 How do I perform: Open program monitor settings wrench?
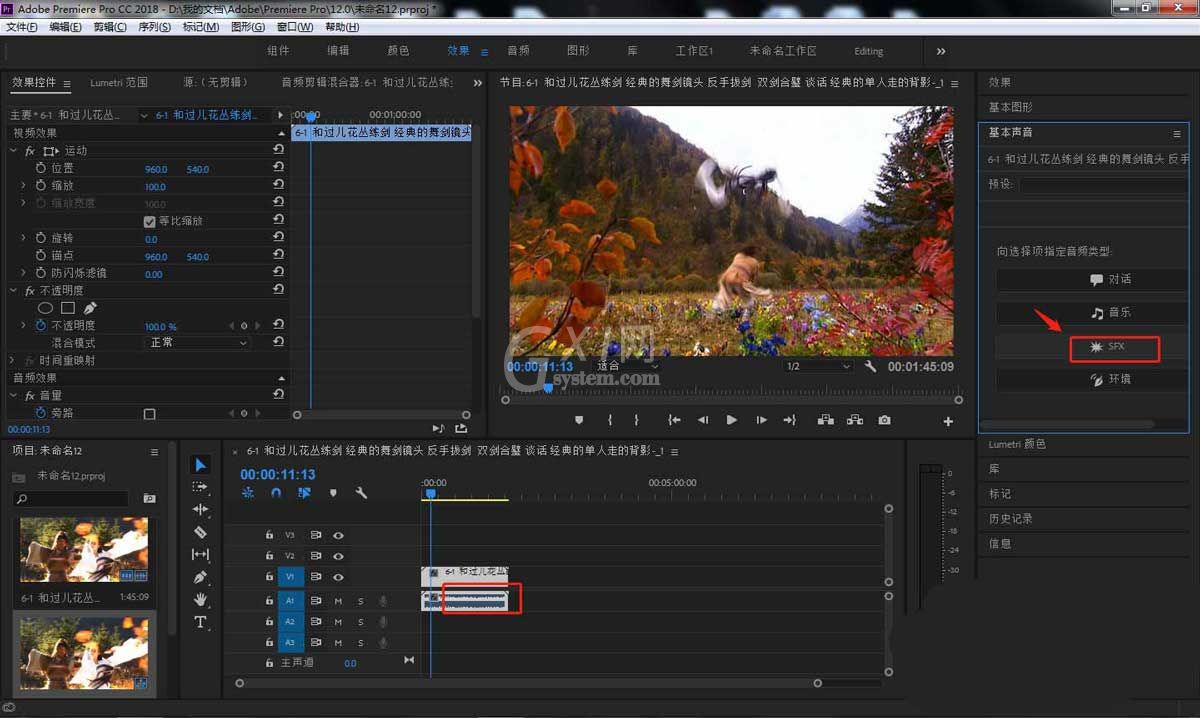(871, 367)
